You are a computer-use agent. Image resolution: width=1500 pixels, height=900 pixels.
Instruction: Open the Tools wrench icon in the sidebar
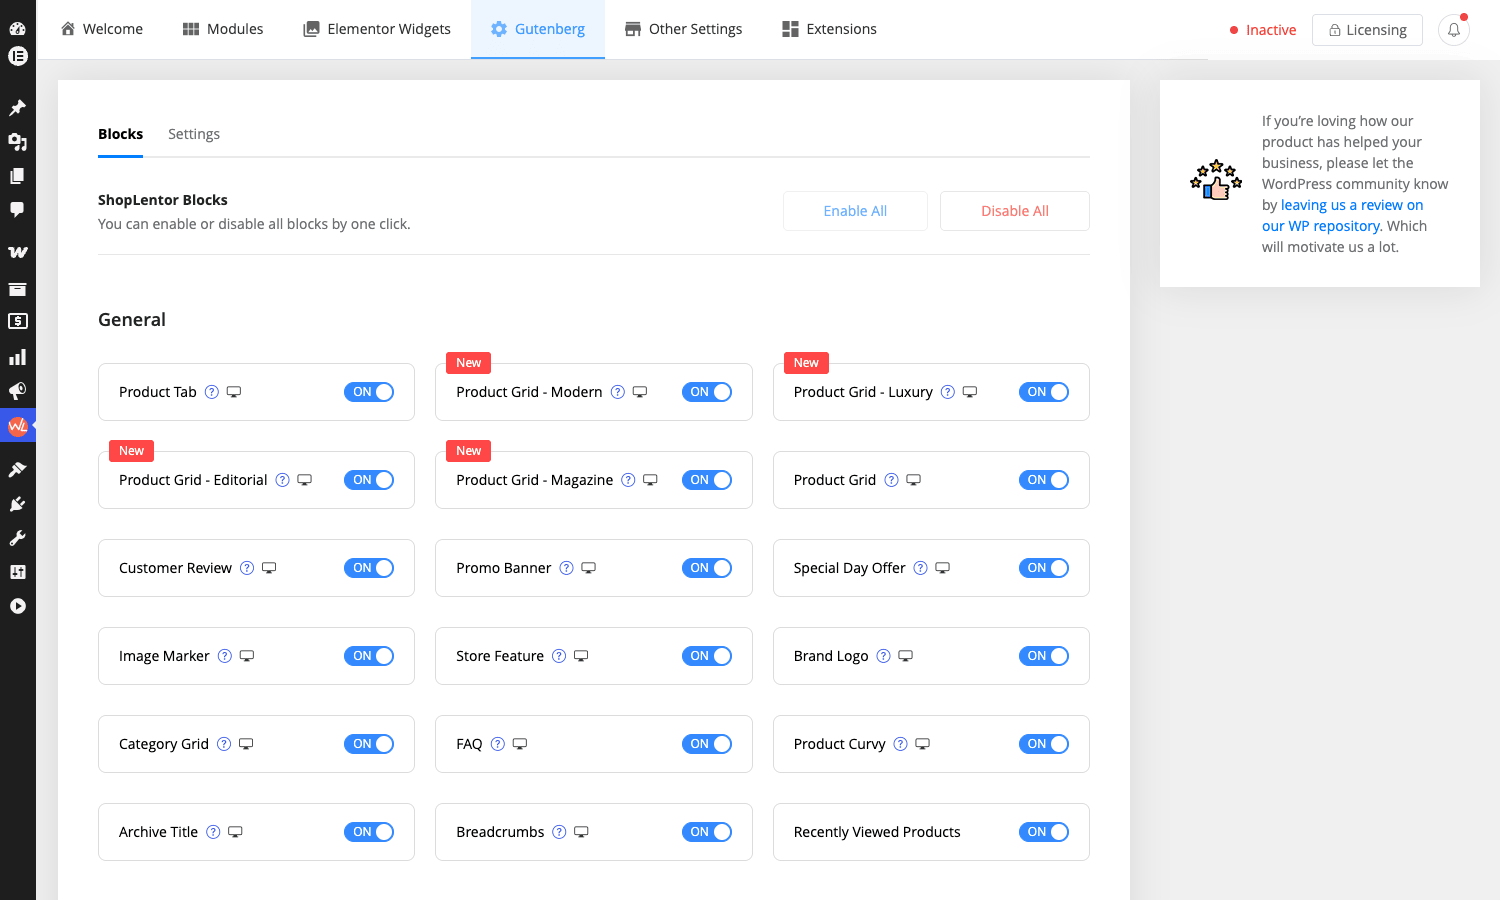(x=18, y=538)
